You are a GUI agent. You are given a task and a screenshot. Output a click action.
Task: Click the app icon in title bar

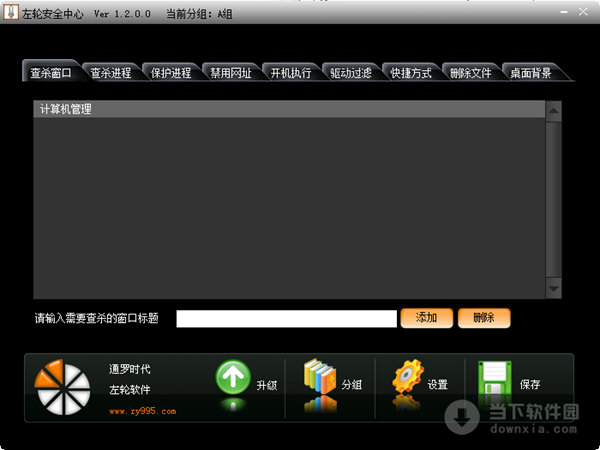pyautogui.click(x=10, y=12)
